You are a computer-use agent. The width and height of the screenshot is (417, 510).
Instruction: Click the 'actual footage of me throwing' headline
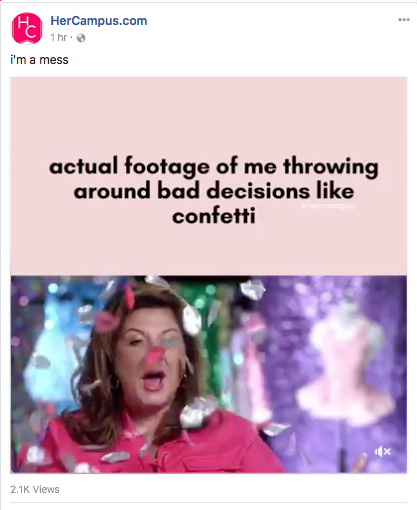point(214,166)
